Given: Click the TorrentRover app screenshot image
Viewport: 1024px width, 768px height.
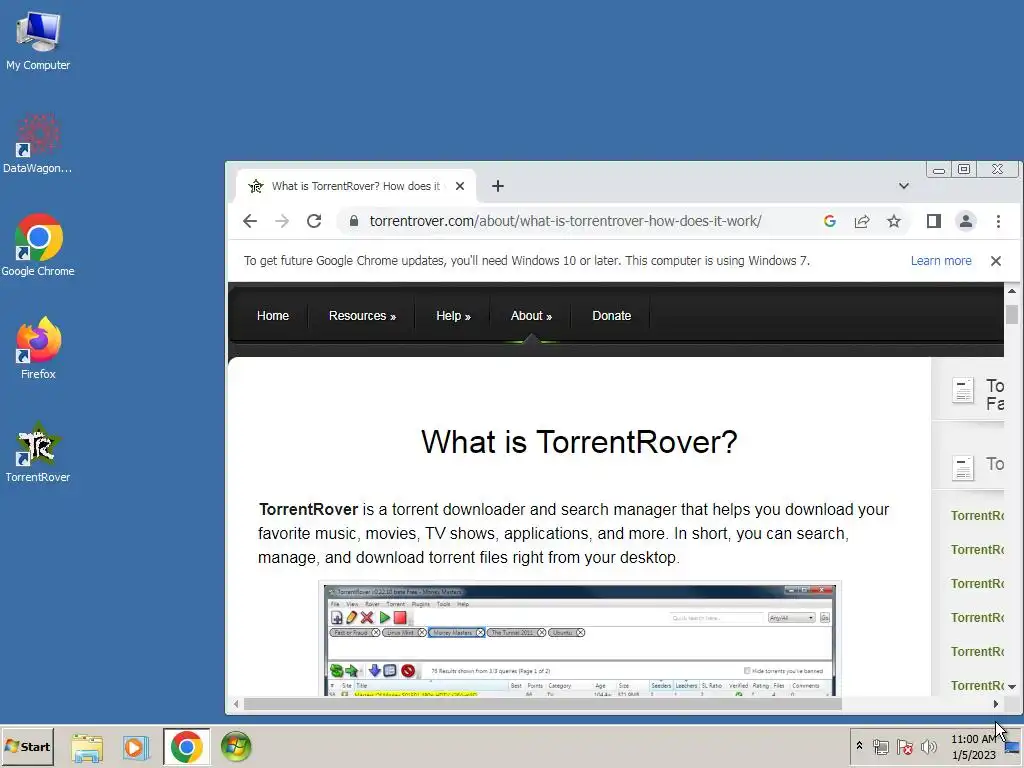Looking at the screenshot, I should pyautogui.click(x=580, y=639).
